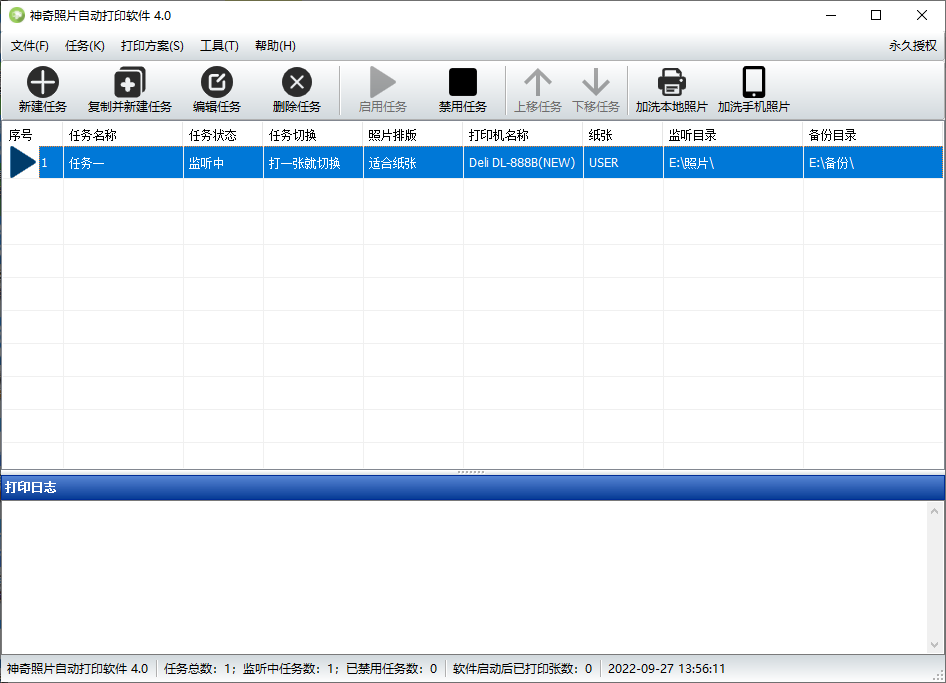Open the 打印方案(S) menu
The height and width of the screenshot is (683, 946).
coord(152,46)
